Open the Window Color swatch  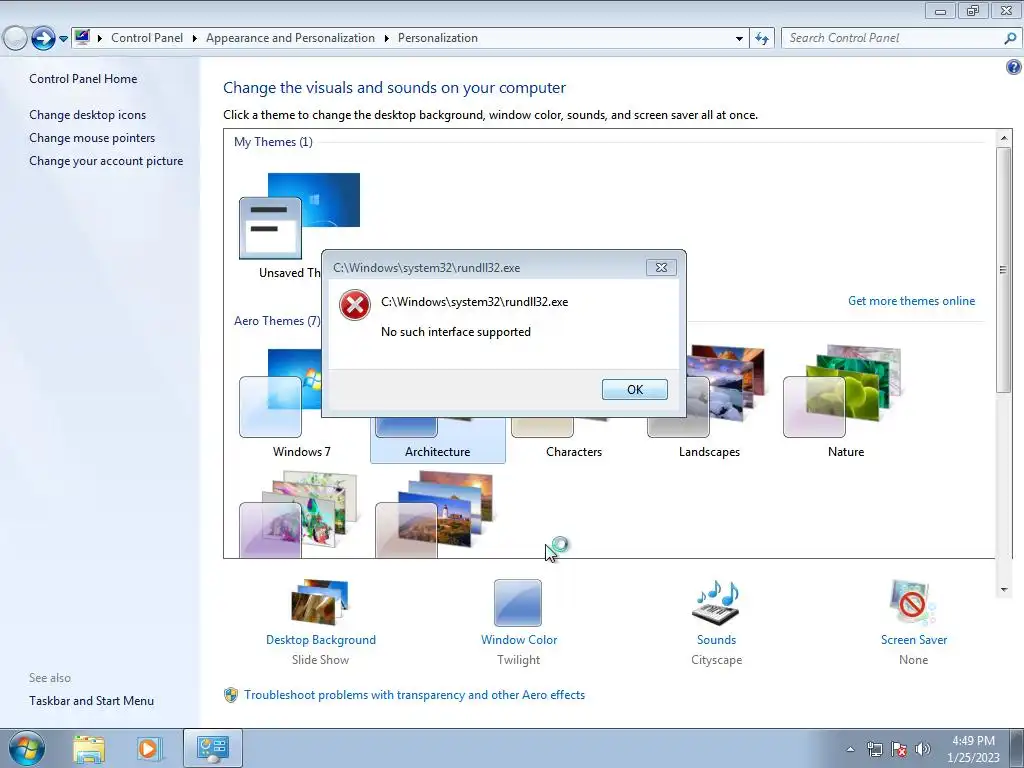click(518, 603)
